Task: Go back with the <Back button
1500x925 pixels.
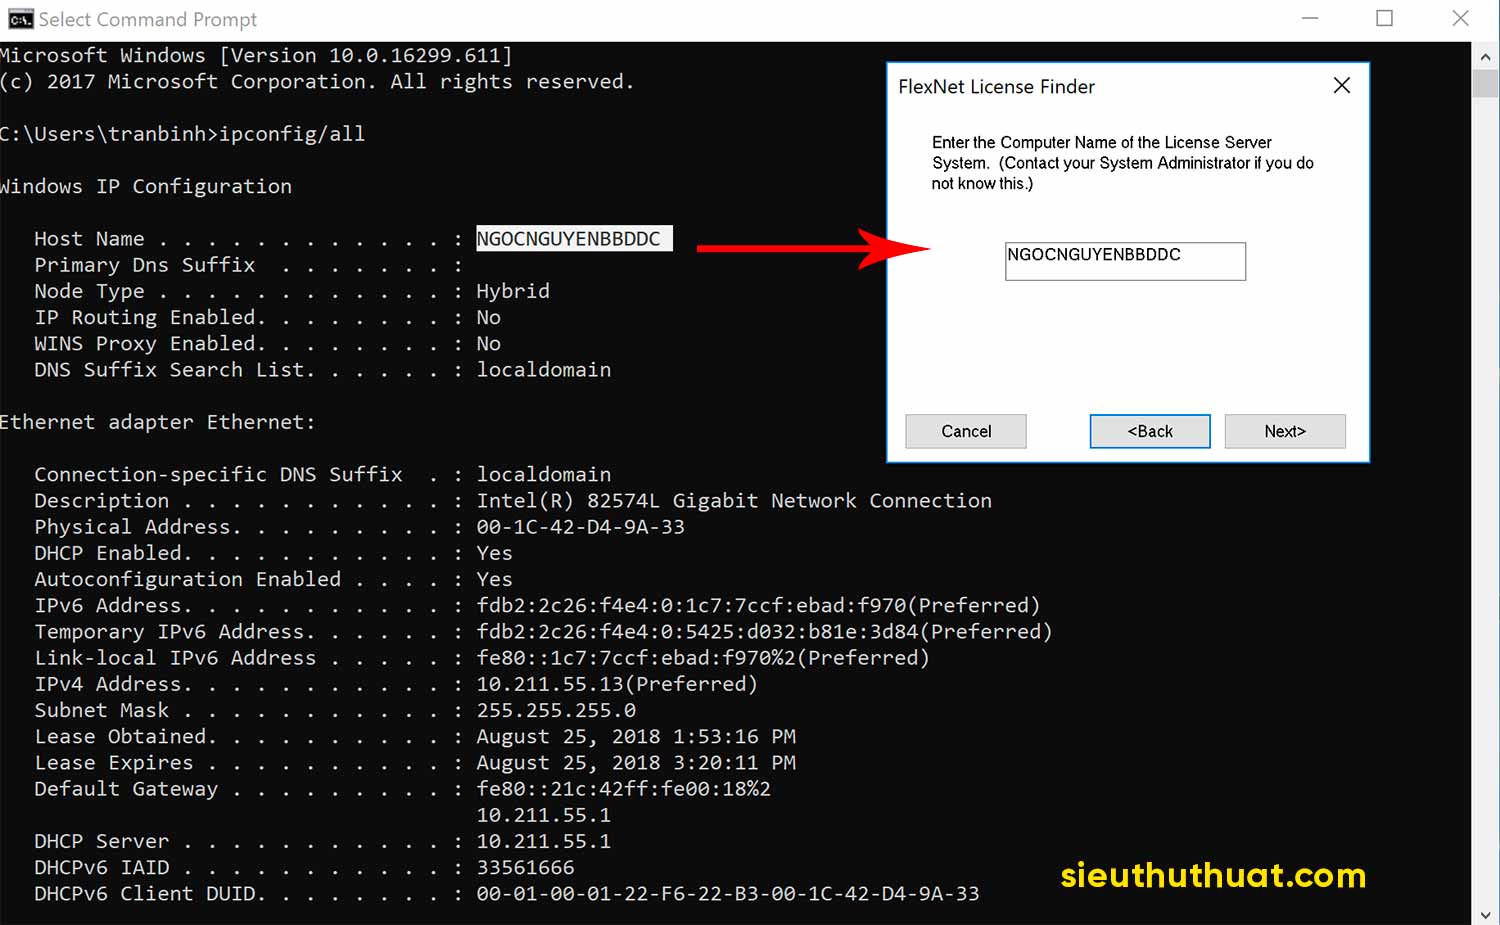Action: coord(1149,431)
